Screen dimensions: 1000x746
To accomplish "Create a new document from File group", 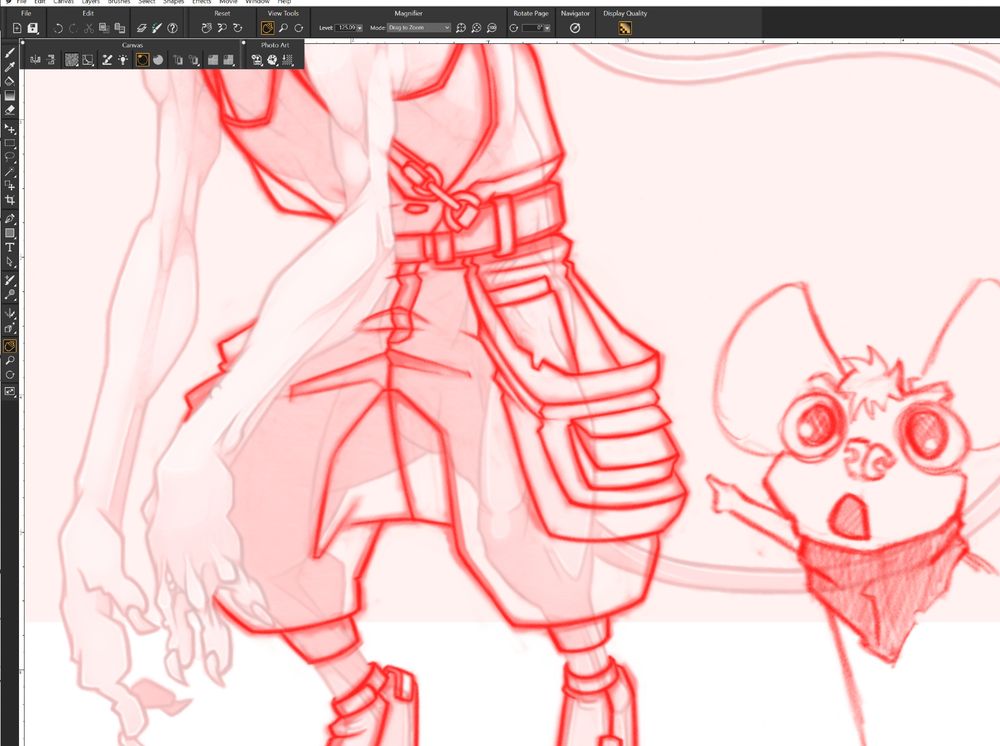I will pos(17,28).
